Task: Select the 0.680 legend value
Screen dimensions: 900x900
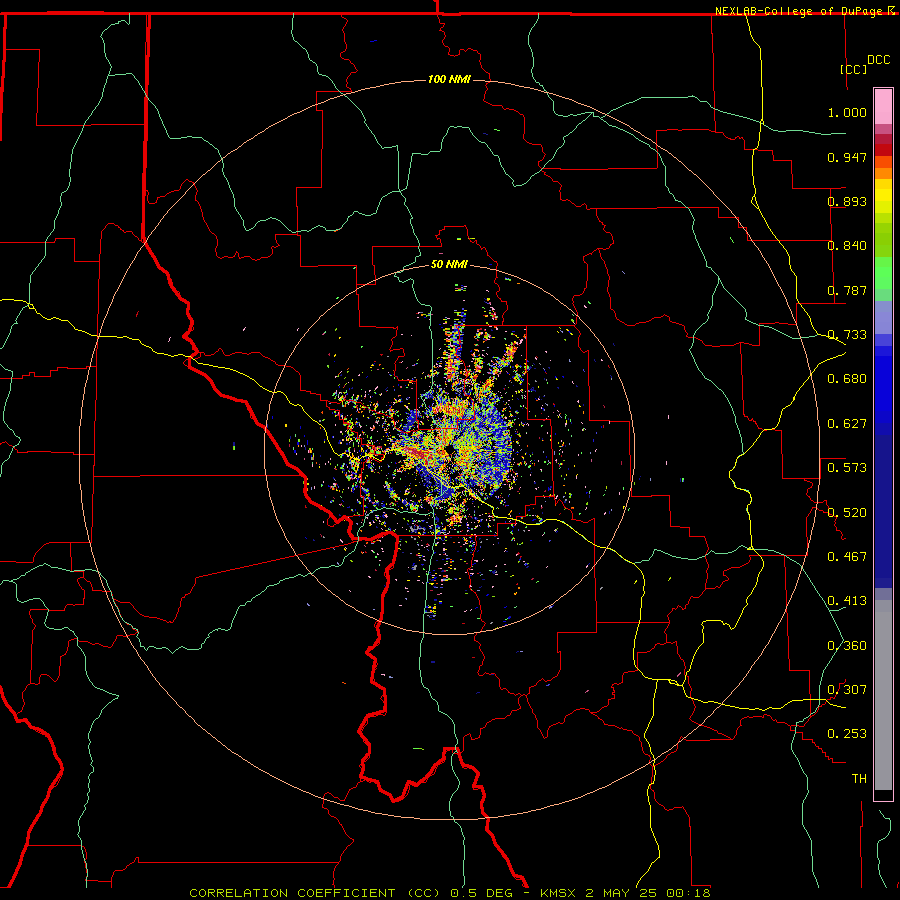Action: (x=847, y=379)
